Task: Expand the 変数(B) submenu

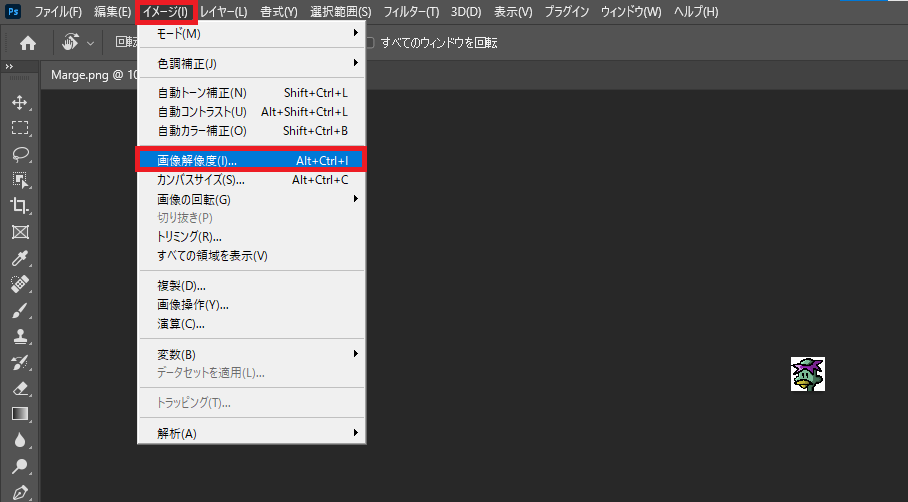Action: [251, 354]
